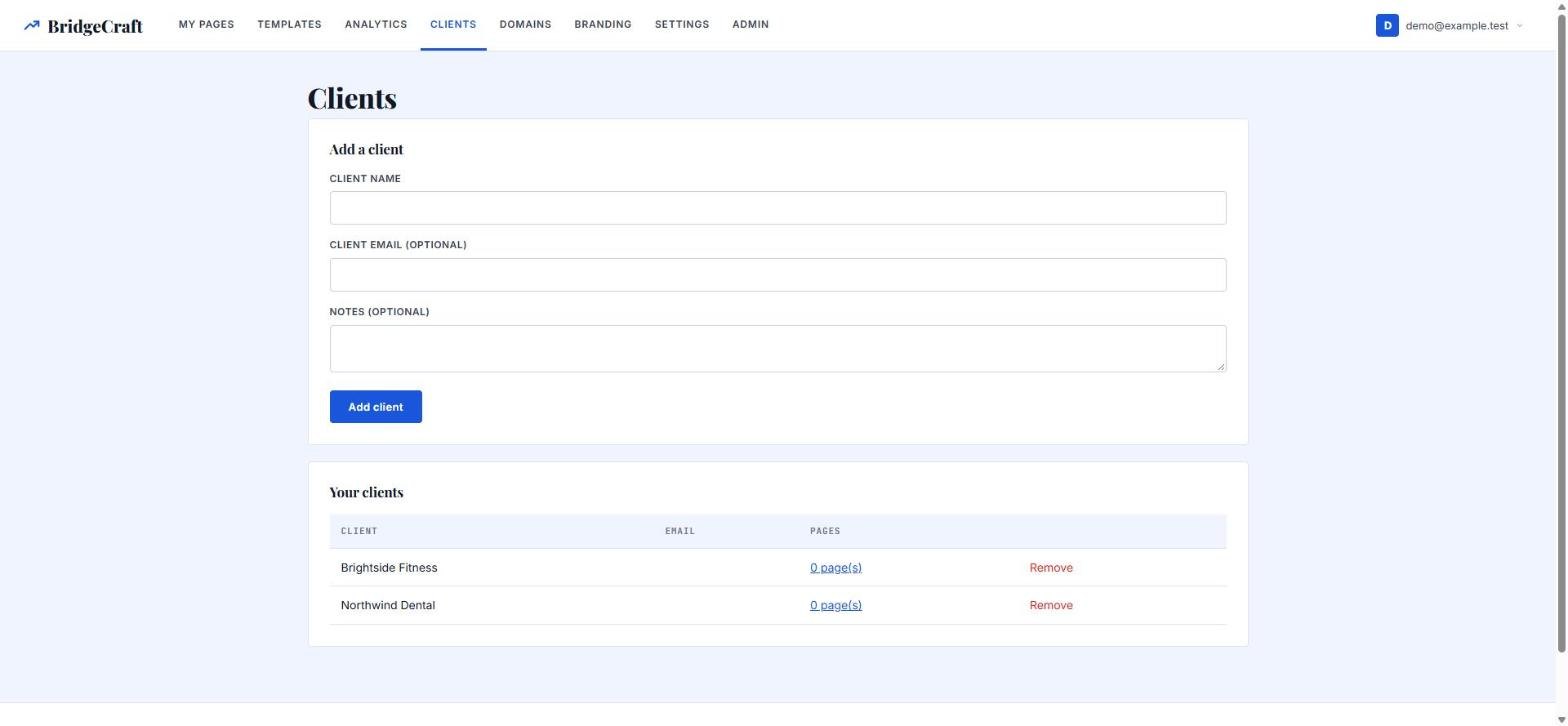
Task: Open the Branding nav tab
Action: point(603,25)
